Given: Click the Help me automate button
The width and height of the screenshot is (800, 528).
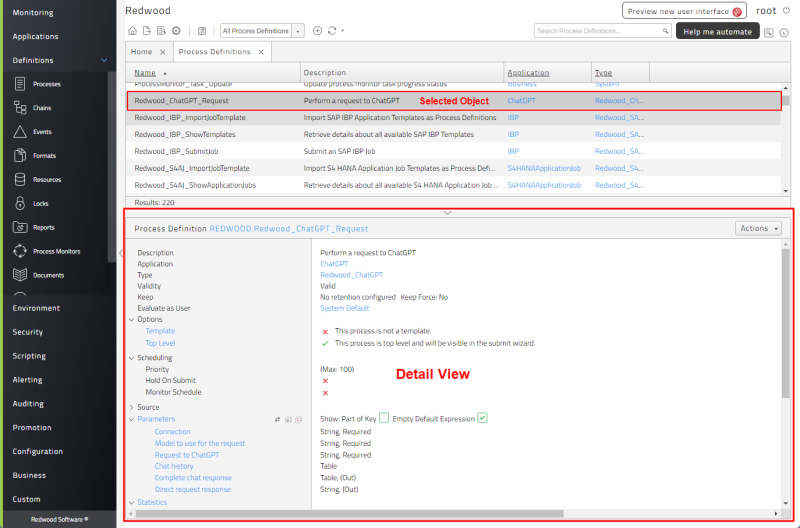Looking at the screenshot, I should coord(717,31).
